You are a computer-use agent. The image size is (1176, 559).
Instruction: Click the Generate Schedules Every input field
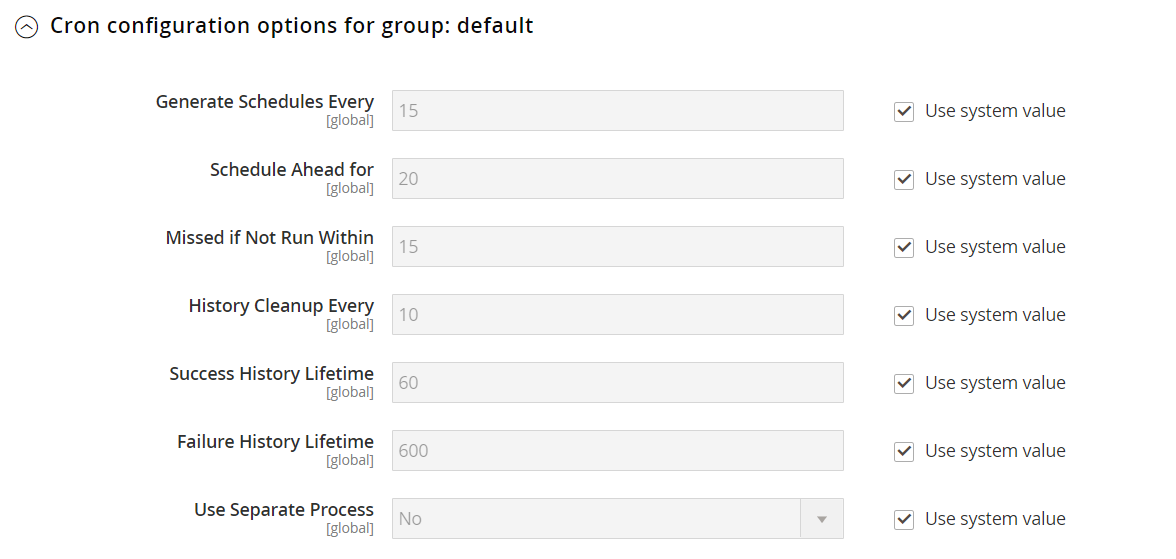tap(617, 111)
